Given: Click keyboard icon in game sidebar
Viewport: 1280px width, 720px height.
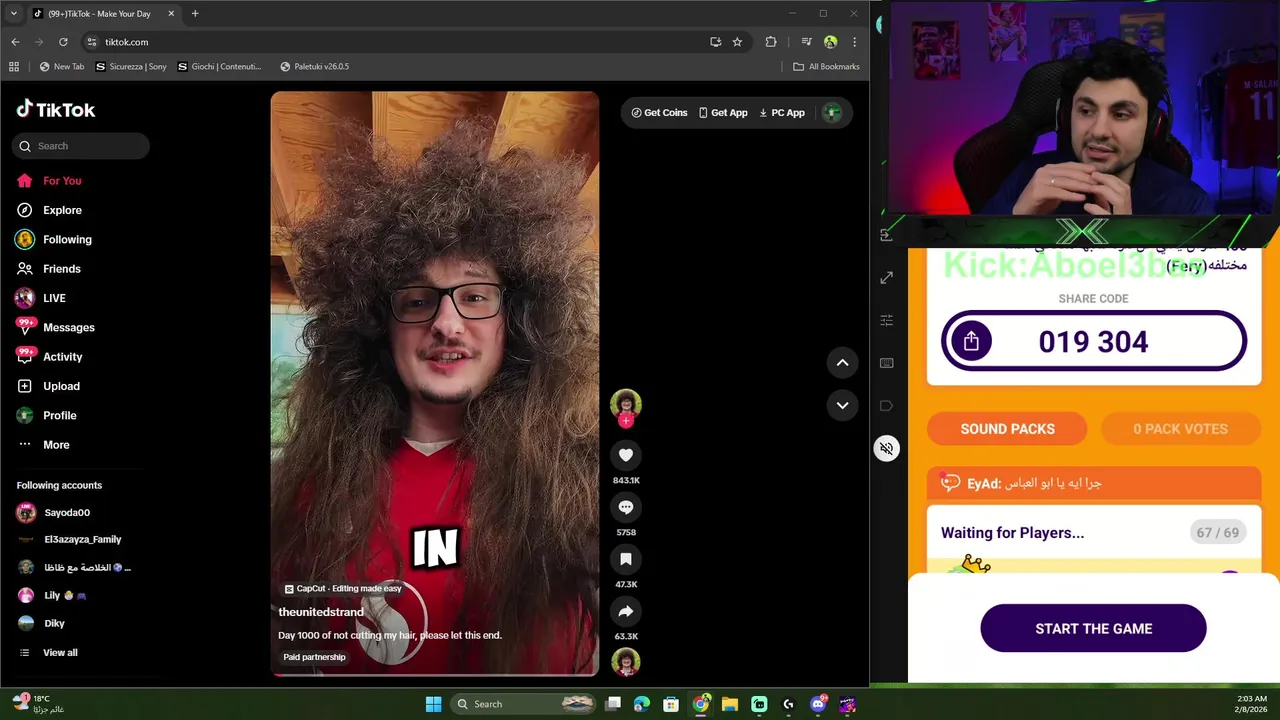Looking at the screenshot, I should 886,363.
